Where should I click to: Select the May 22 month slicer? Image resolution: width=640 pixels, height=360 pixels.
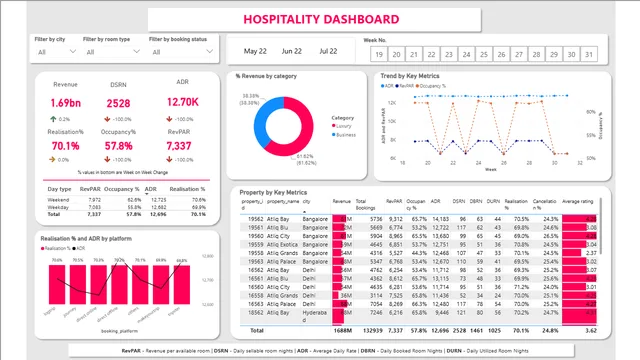pyautogui.click(x=255, y=51)
